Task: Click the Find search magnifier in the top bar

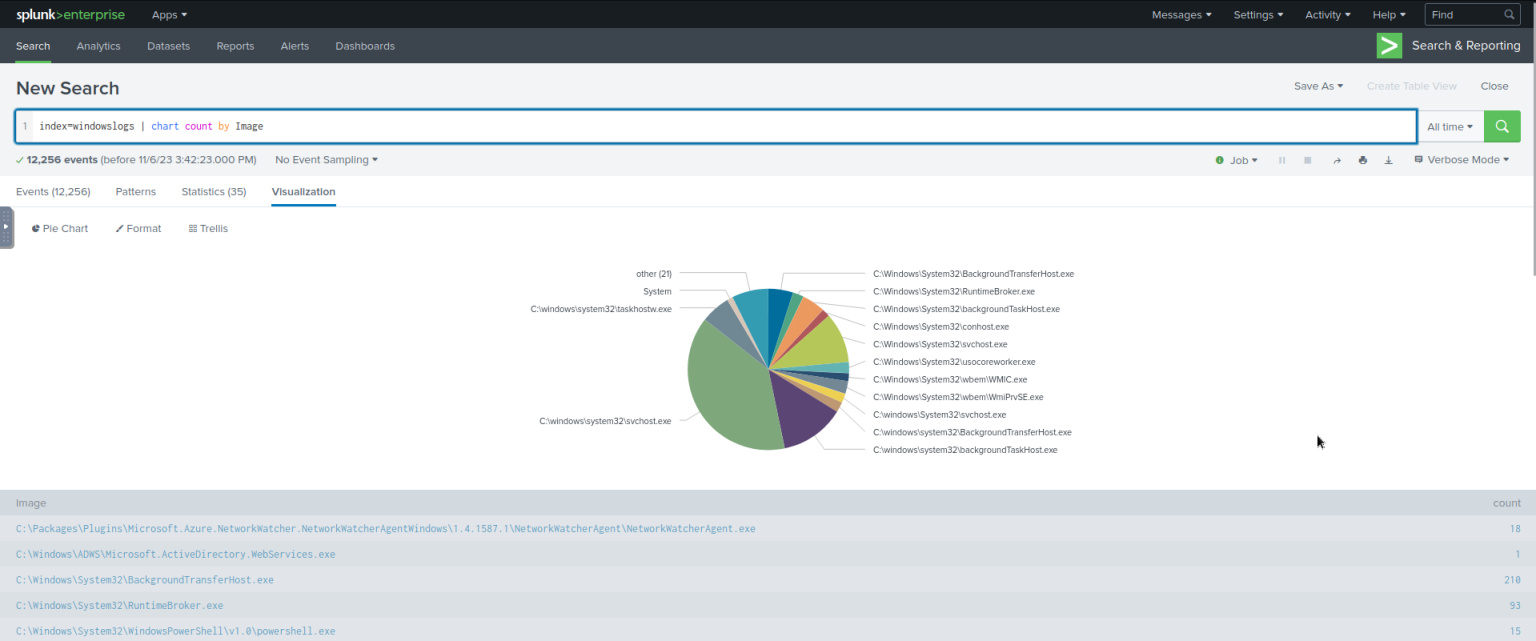Action: click(x=1509, y=14)
